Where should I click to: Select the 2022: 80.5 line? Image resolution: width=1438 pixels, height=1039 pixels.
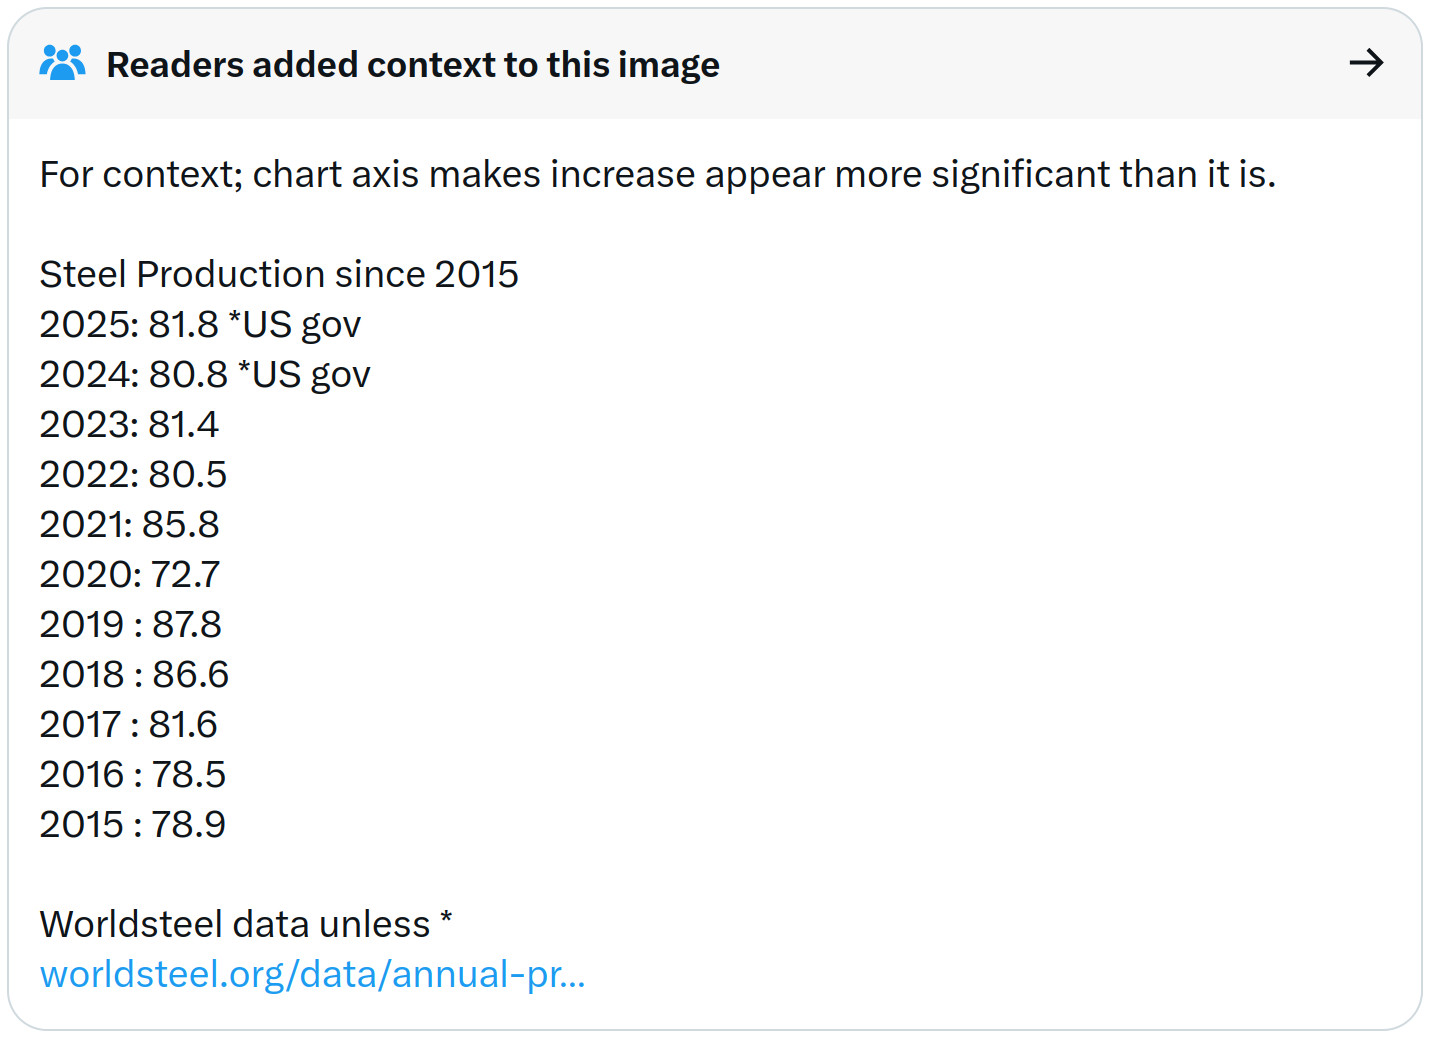(133, 475)
